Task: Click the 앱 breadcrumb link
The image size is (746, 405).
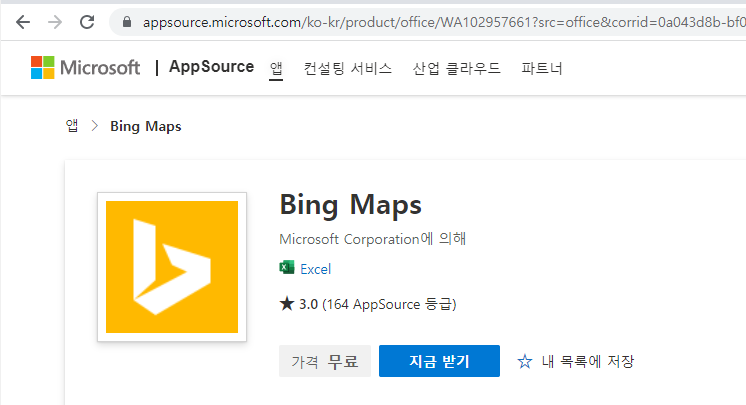Action: click(72, 126)
